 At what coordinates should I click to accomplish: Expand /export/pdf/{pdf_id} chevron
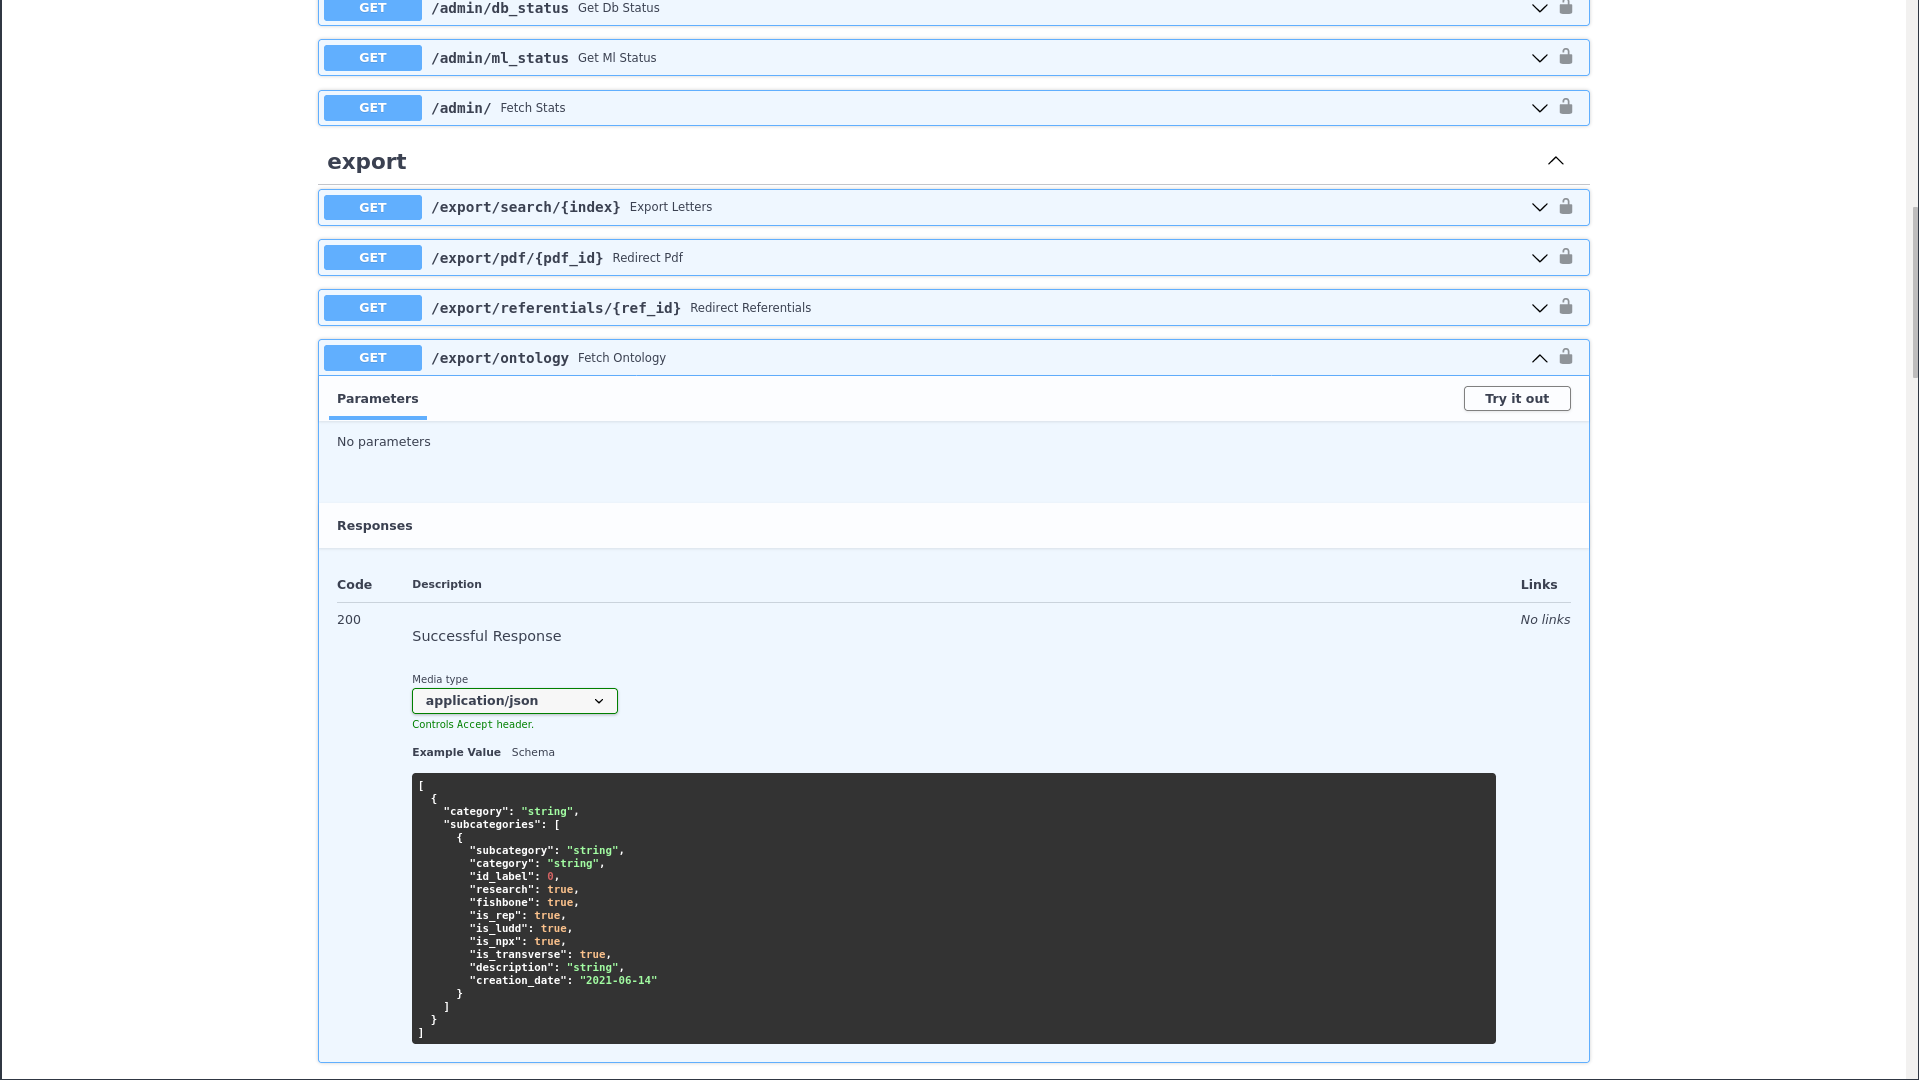pos(1540,258)
